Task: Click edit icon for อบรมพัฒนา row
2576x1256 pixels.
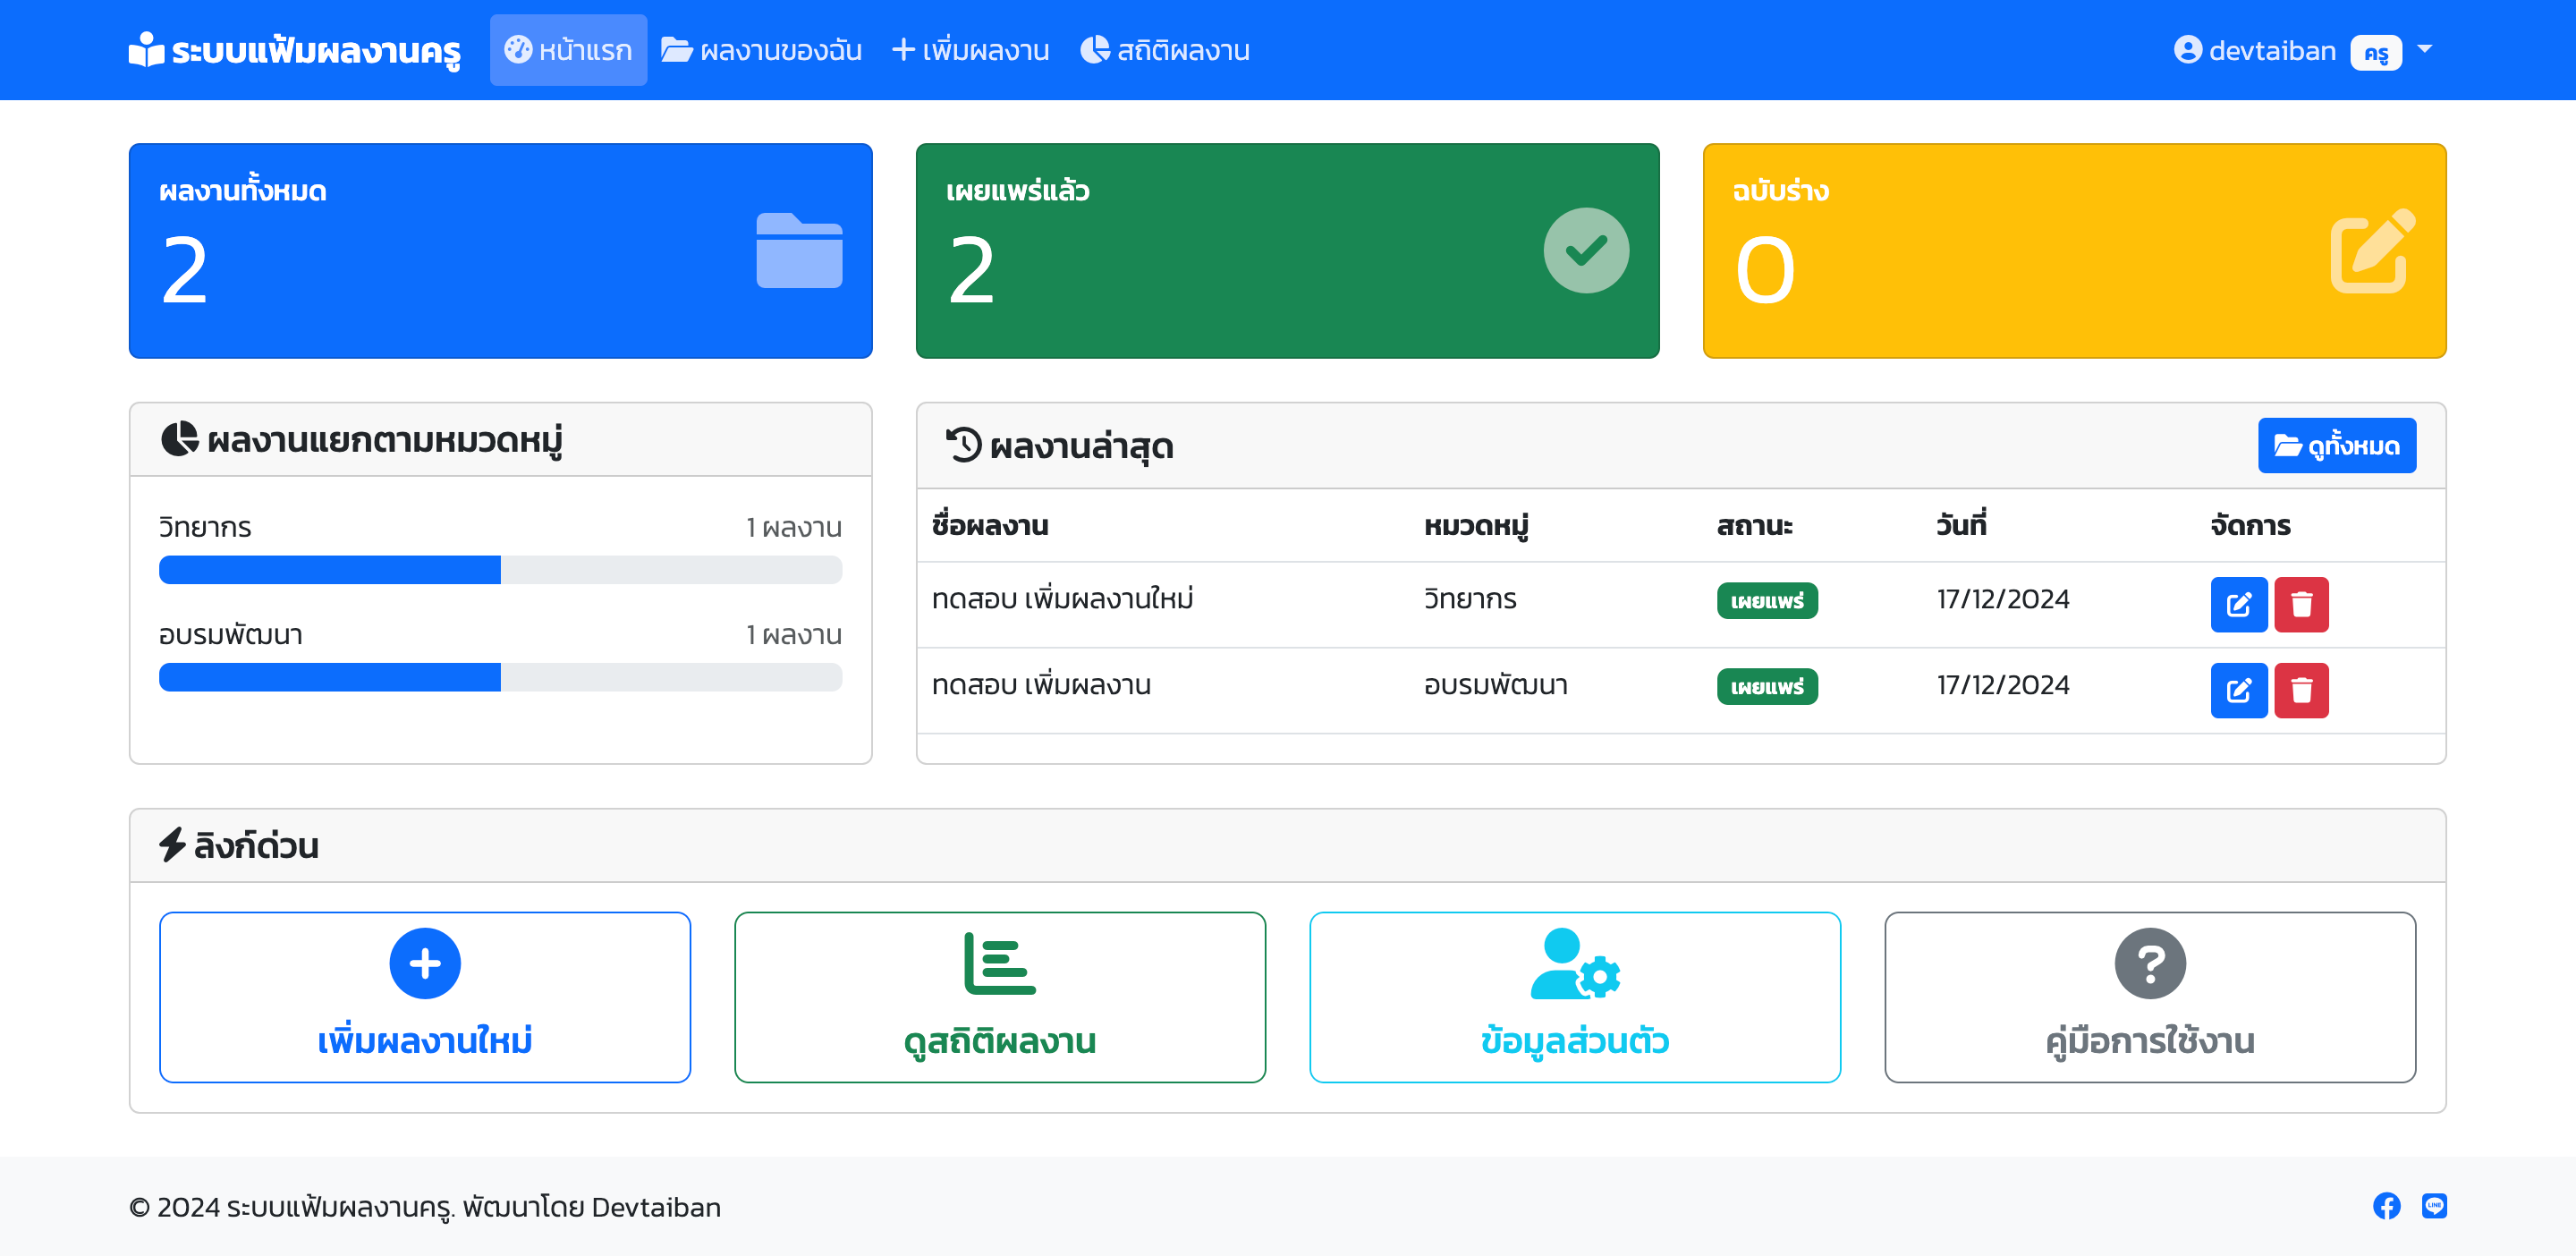Action: click(x=2238, y=690)
